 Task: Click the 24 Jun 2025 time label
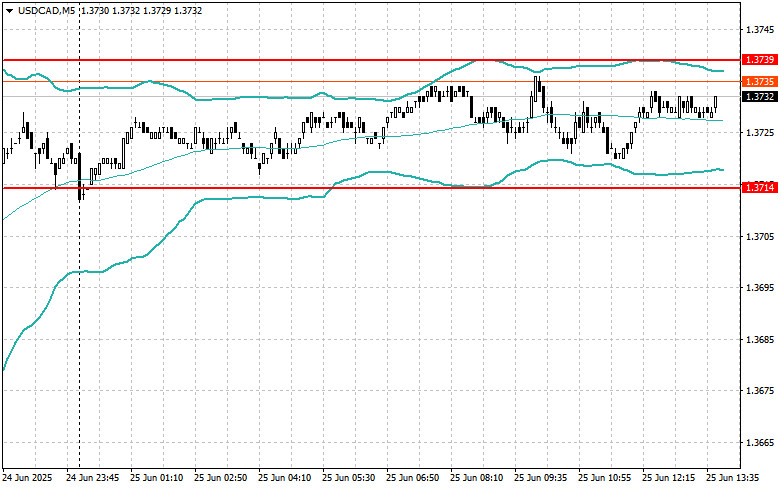point(27,478)
